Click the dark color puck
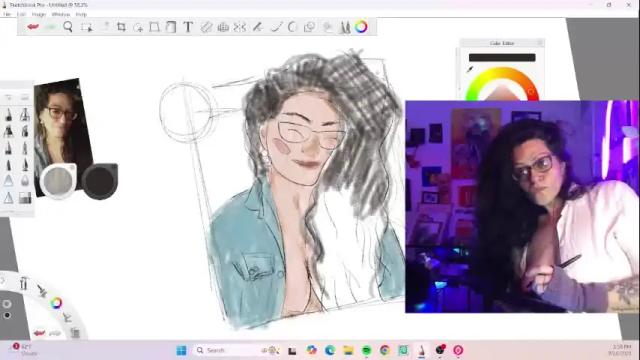The image size is (640, 360). [100, 181]
